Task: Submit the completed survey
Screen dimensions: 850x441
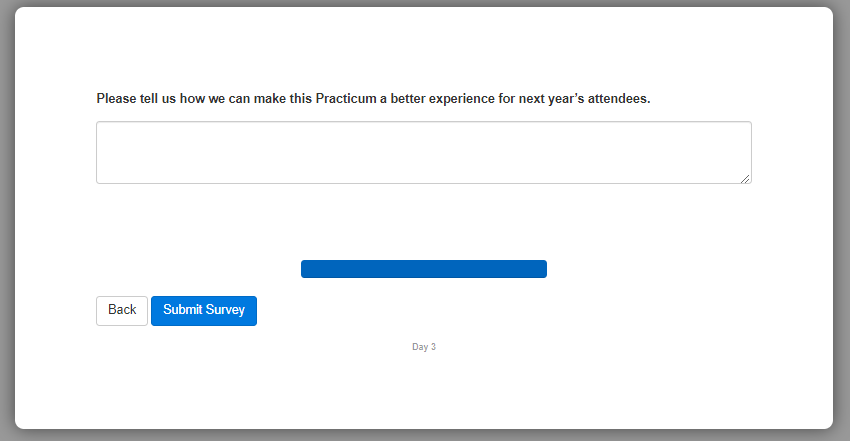Action: pyautogui.click(x=204, y=311)
